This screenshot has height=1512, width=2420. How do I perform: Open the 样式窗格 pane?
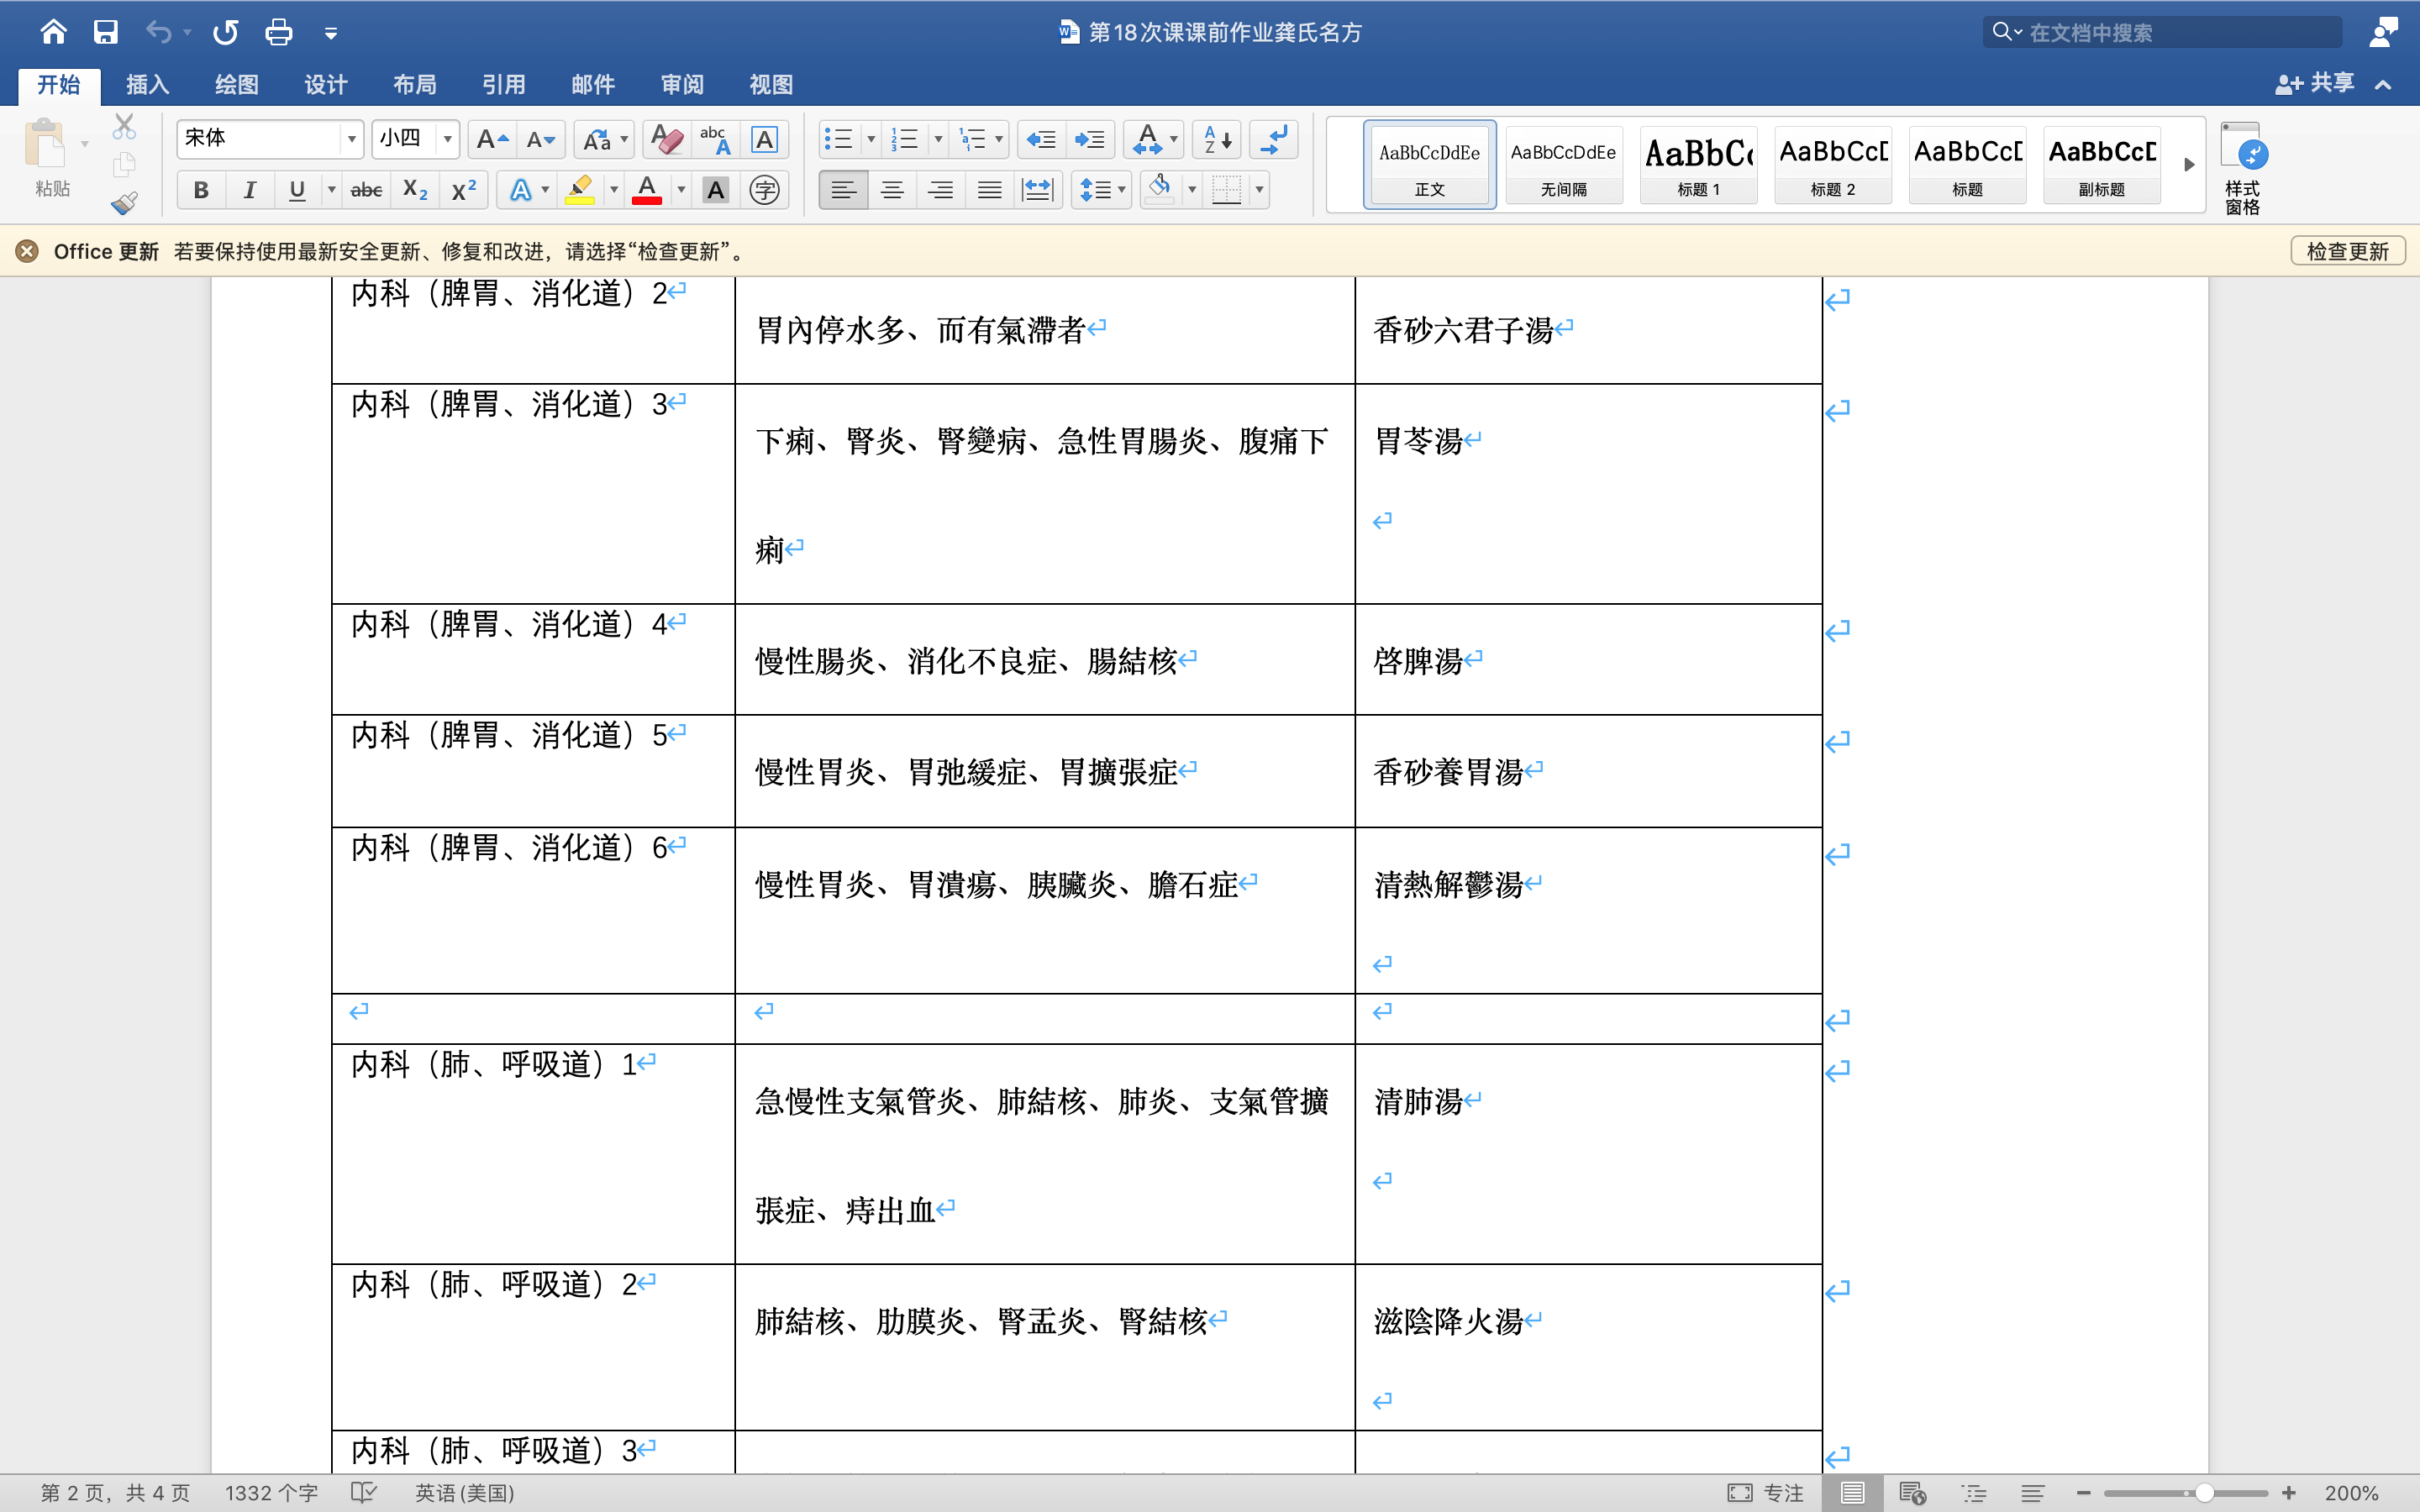2243,167
